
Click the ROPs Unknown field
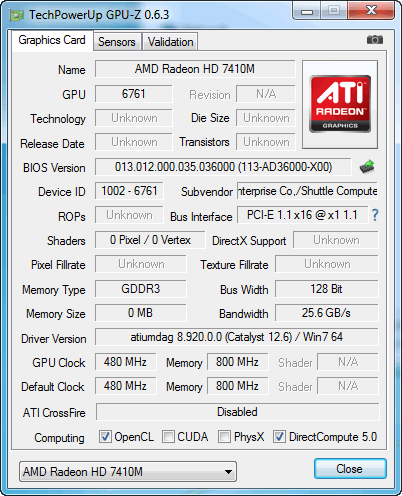129,215
